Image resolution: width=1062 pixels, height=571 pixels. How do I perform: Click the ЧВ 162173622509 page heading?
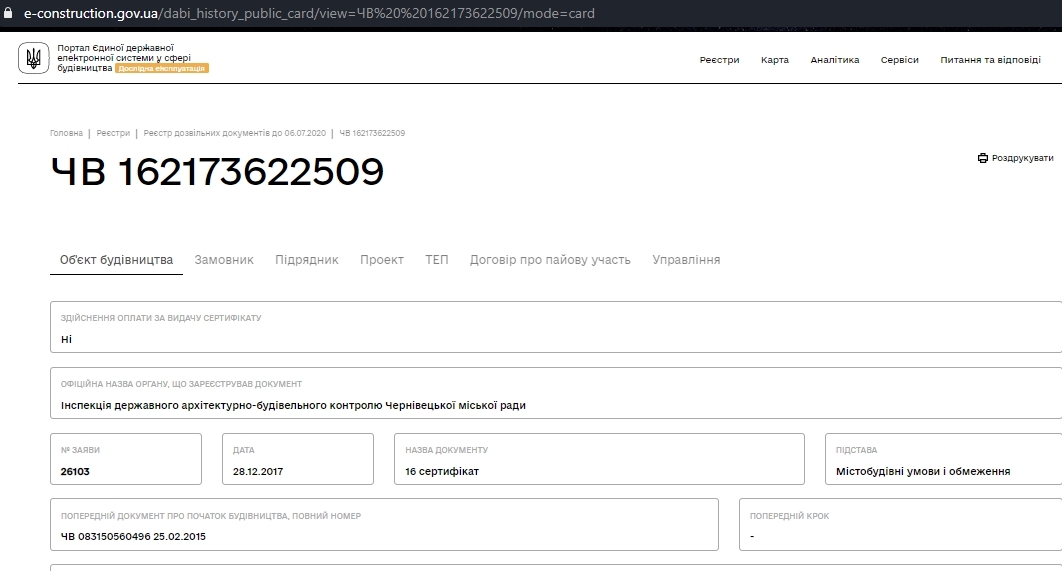[x=217, y=171]
